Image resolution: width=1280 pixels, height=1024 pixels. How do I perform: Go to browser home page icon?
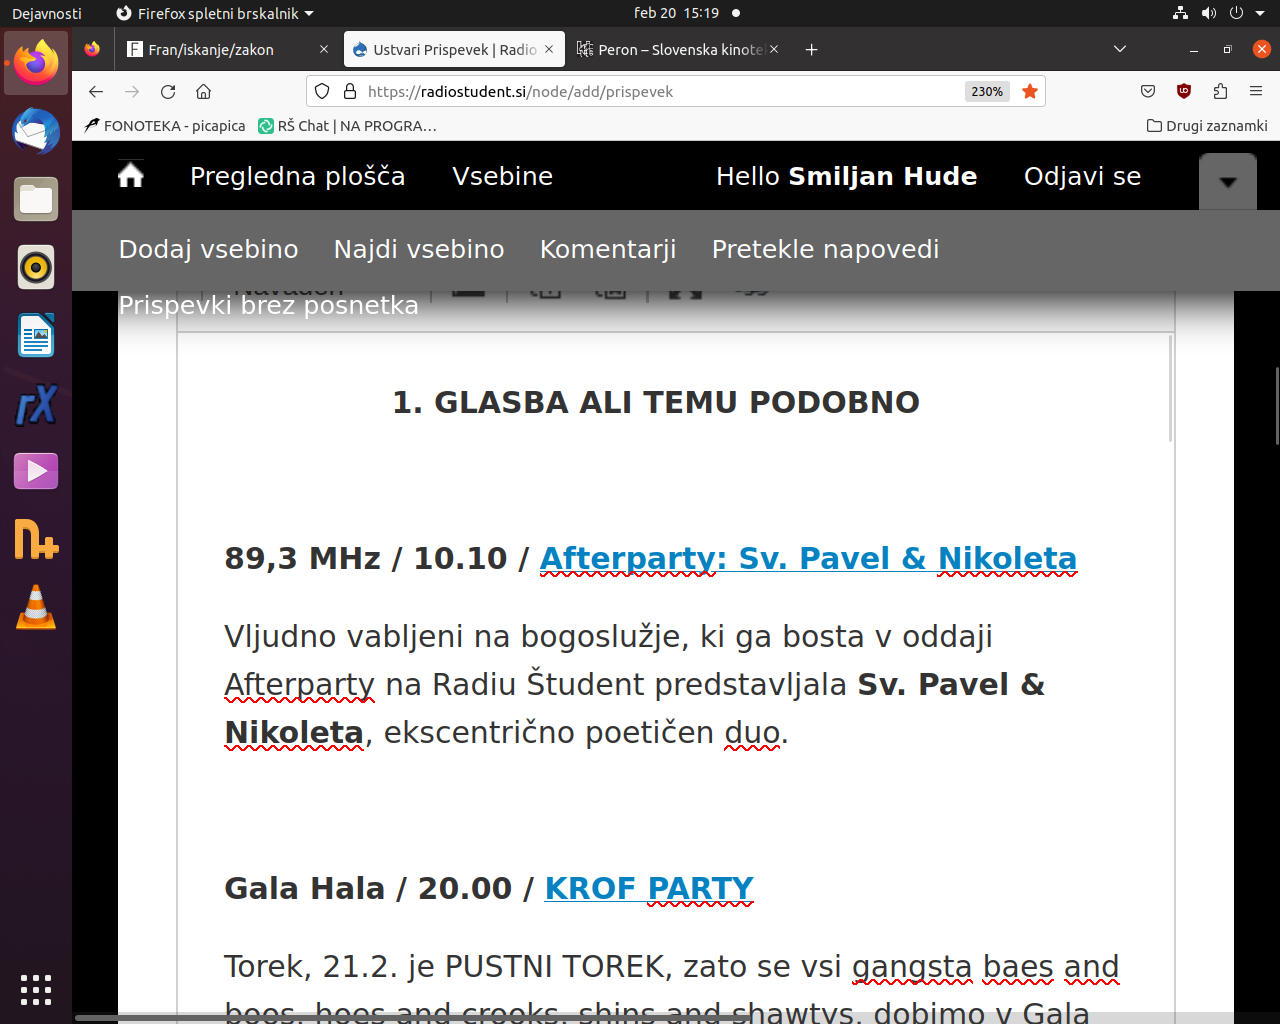(204, 92)
